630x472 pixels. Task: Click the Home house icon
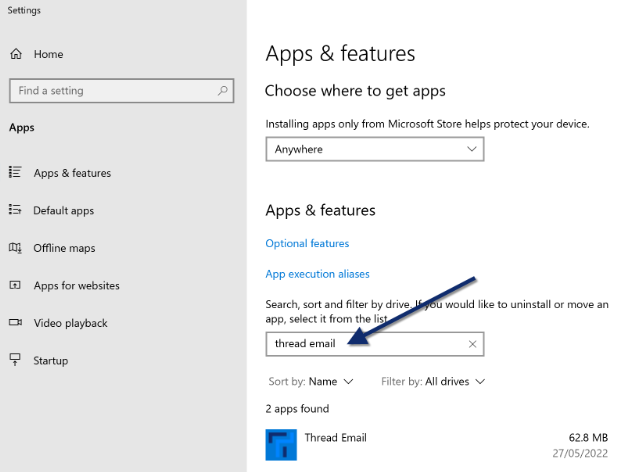tap(16, 54)
